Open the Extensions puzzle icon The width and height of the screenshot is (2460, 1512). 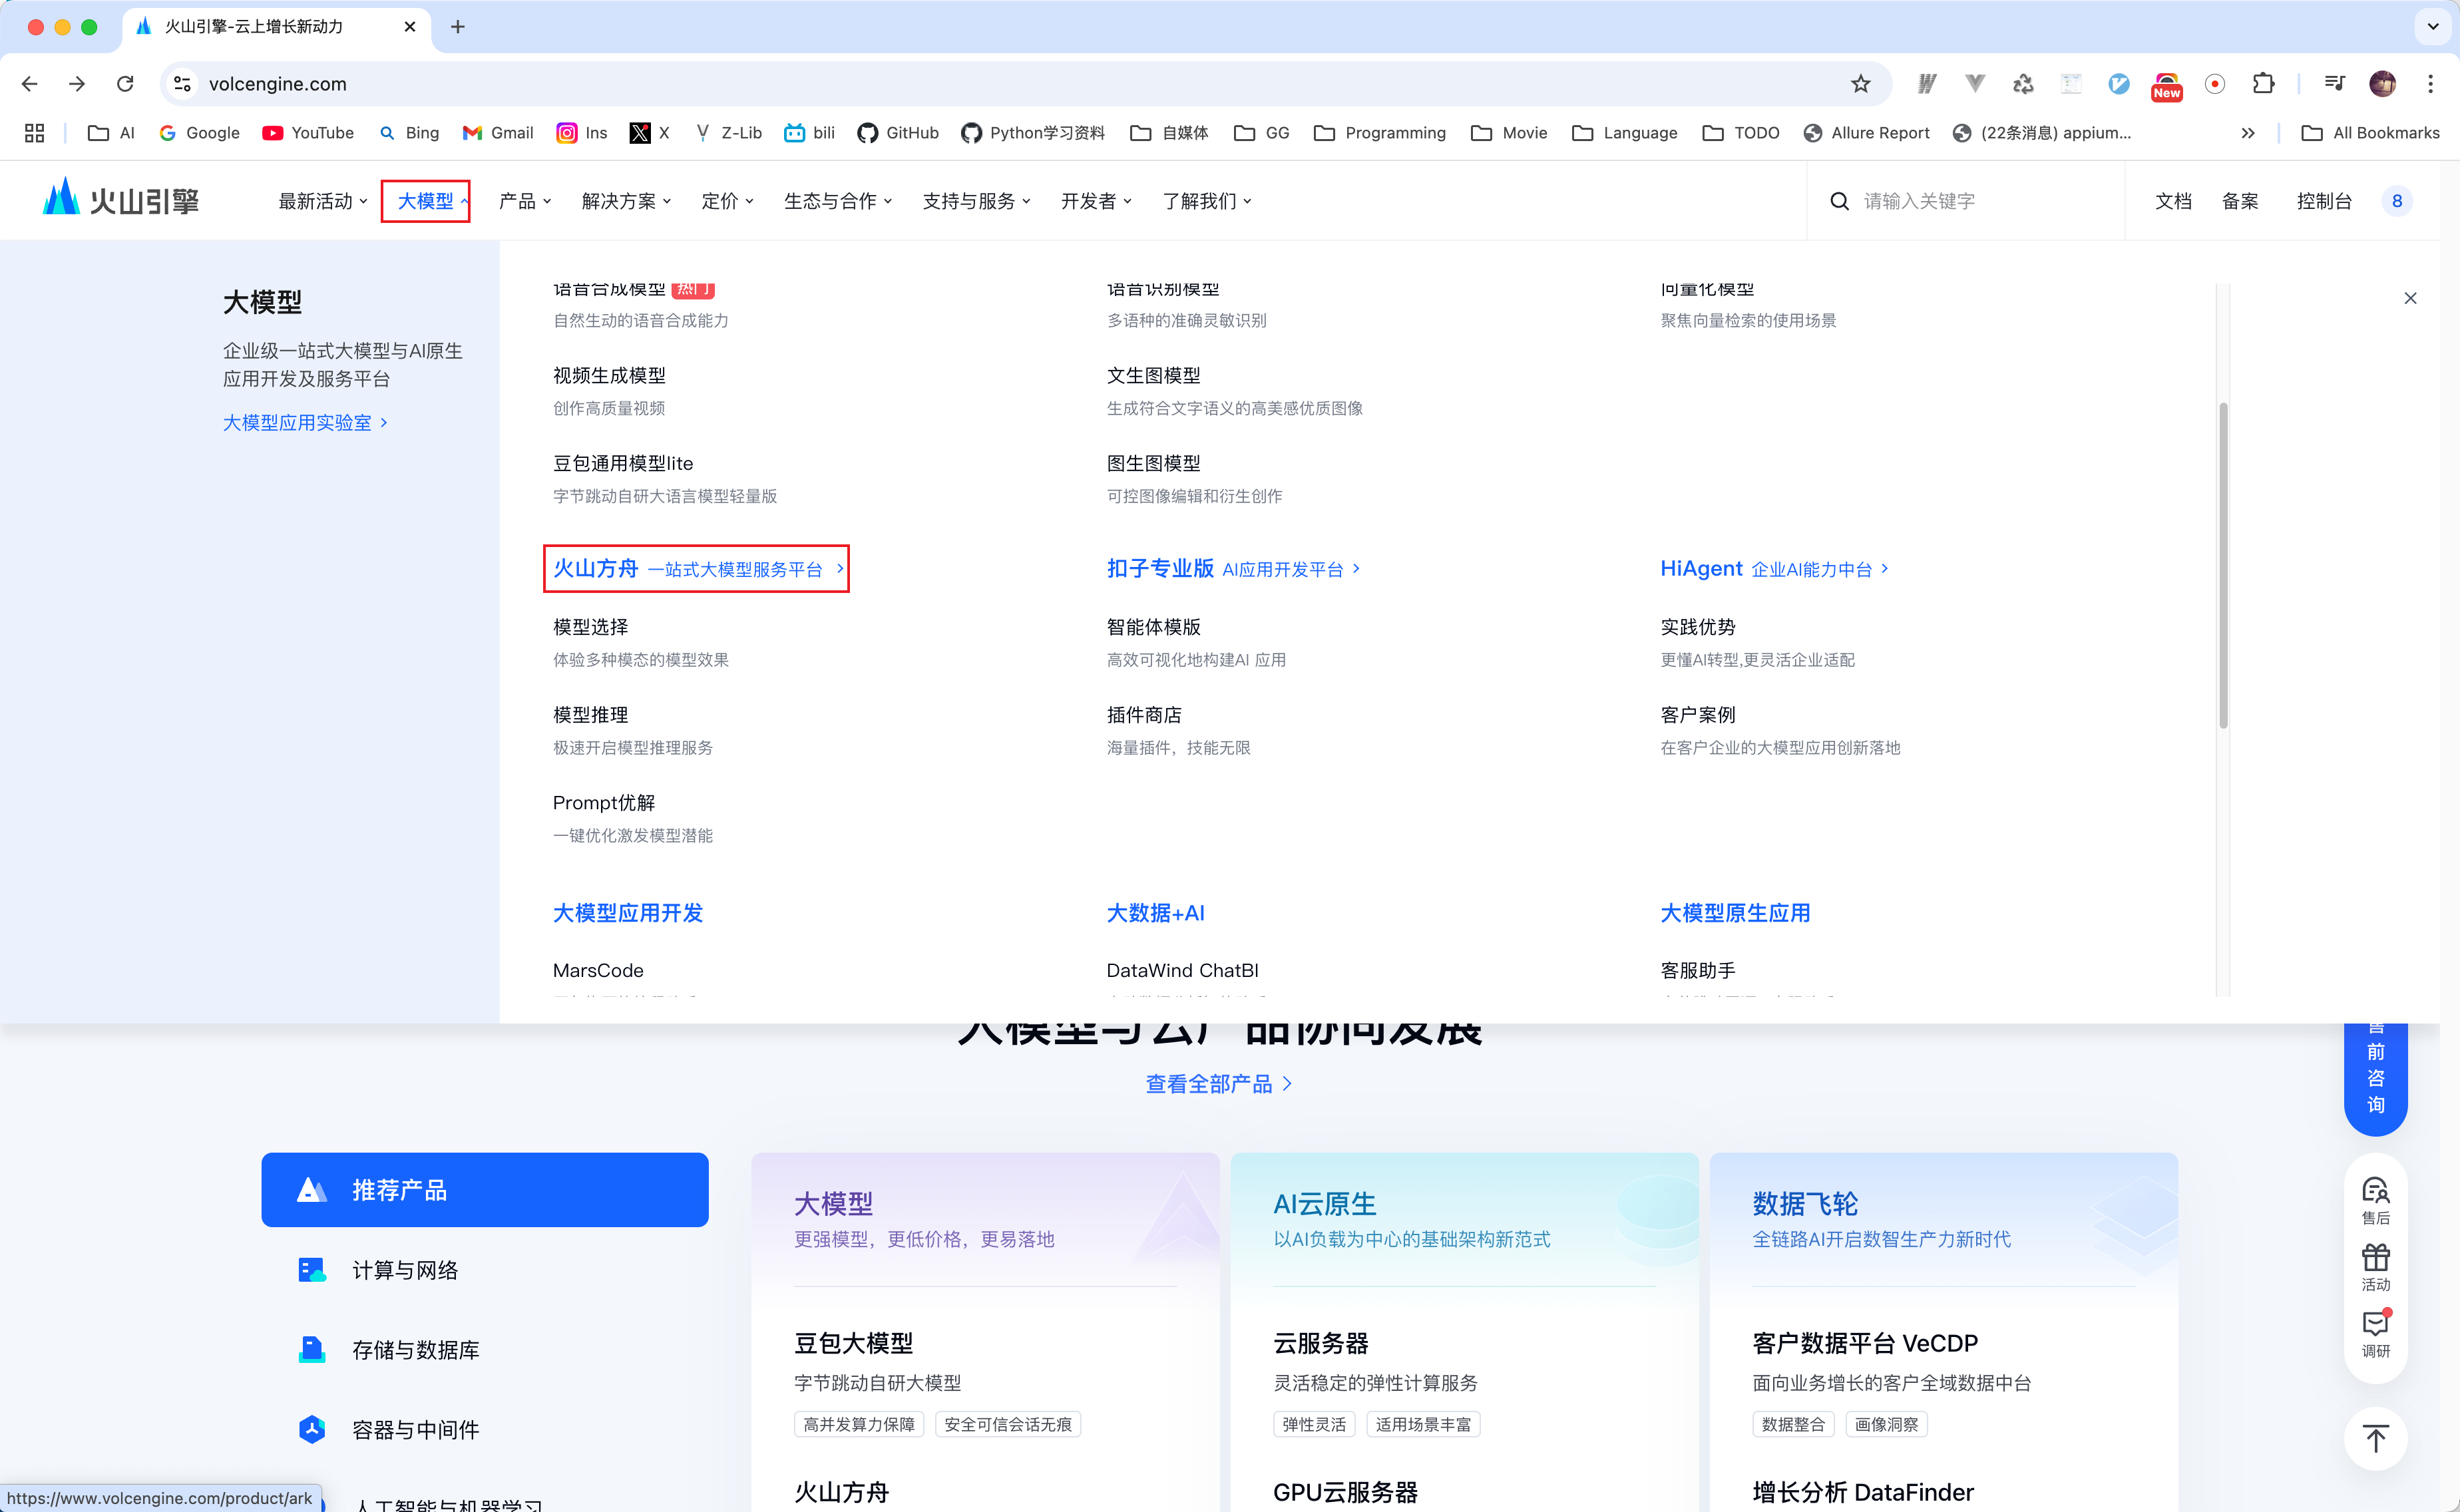coord(2263,84)
